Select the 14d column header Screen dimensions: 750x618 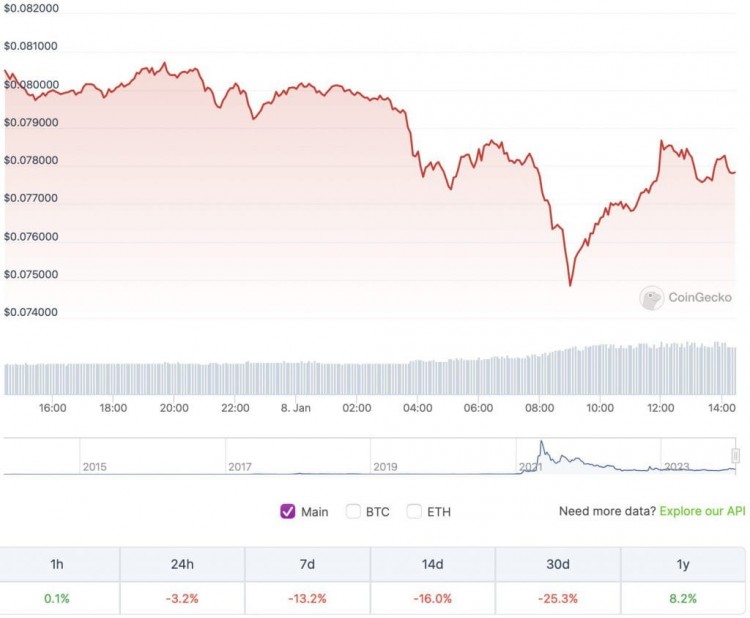pos(432,565)
